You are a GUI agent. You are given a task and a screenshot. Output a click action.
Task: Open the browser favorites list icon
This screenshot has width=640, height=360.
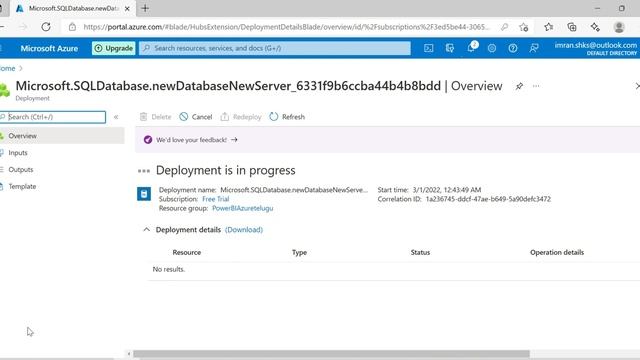click(x=549, y=27)
